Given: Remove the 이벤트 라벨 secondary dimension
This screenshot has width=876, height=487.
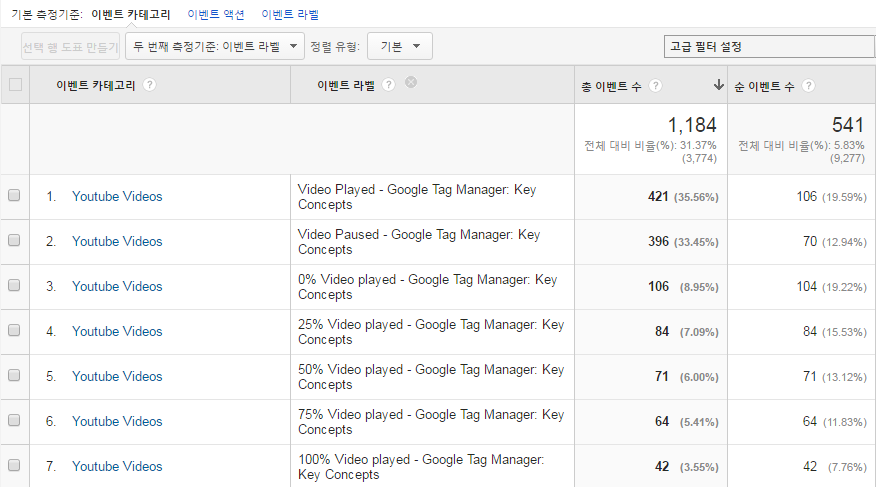Looking at the screenshot, I should tap(411, 82).
